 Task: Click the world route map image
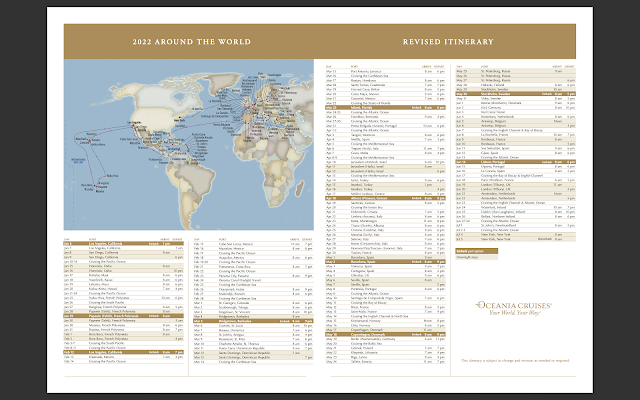tap(189, 144)
